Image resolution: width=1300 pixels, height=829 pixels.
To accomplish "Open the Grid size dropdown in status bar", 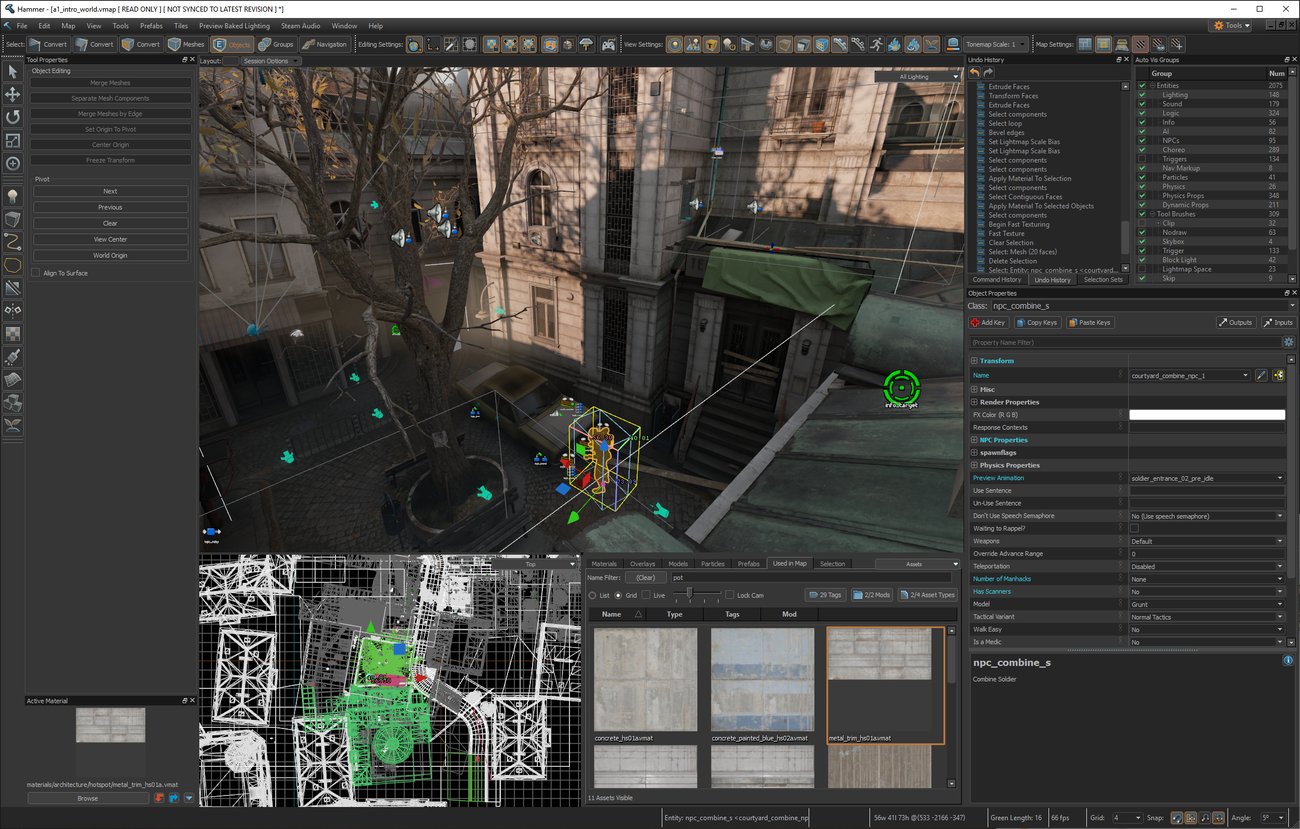I will coord(1137,818).
